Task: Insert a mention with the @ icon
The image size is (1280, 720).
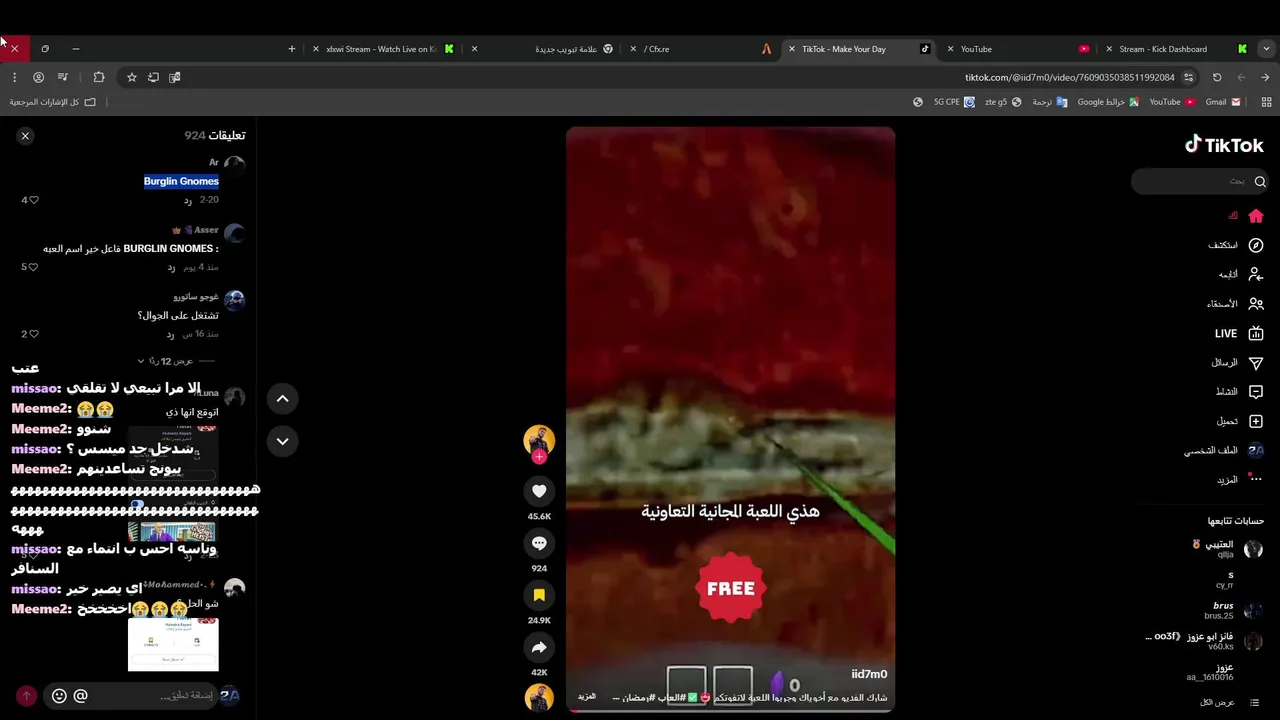Action: tap(81, 696)
